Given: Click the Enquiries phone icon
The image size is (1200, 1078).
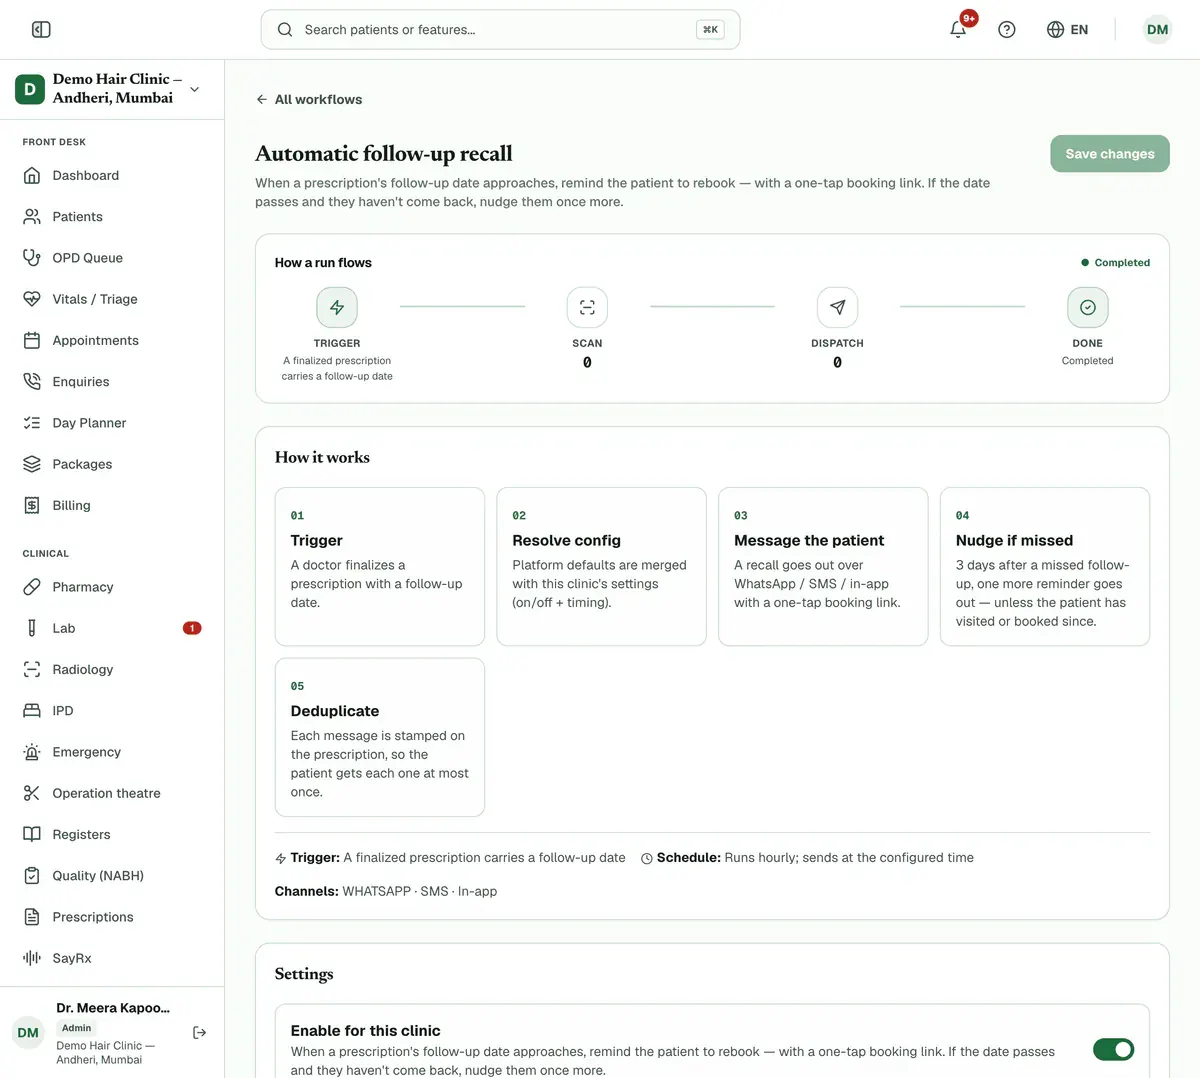Looking at the screenshot, I should [32, 381].
